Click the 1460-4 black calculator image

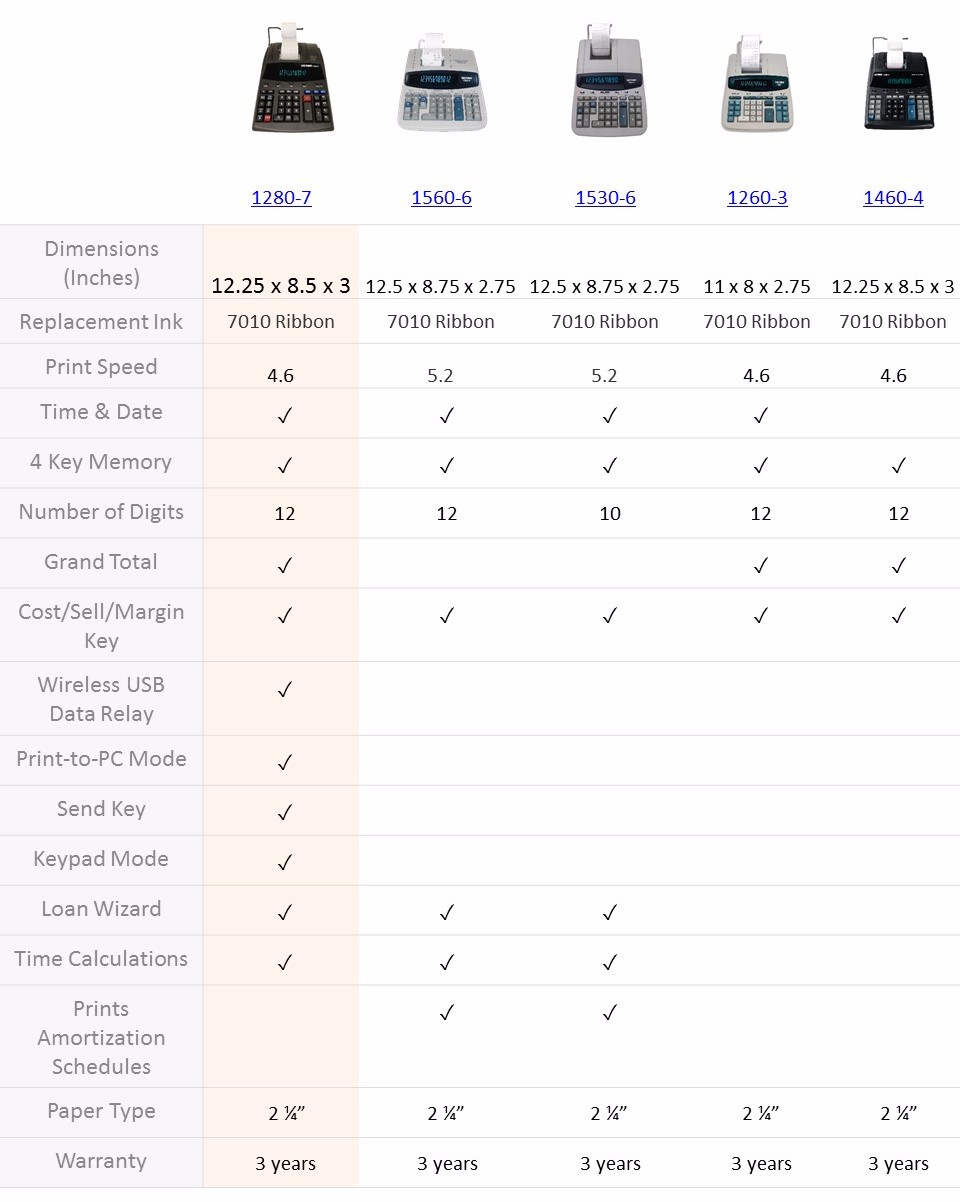pyautogui.click(x=897, y=84)
